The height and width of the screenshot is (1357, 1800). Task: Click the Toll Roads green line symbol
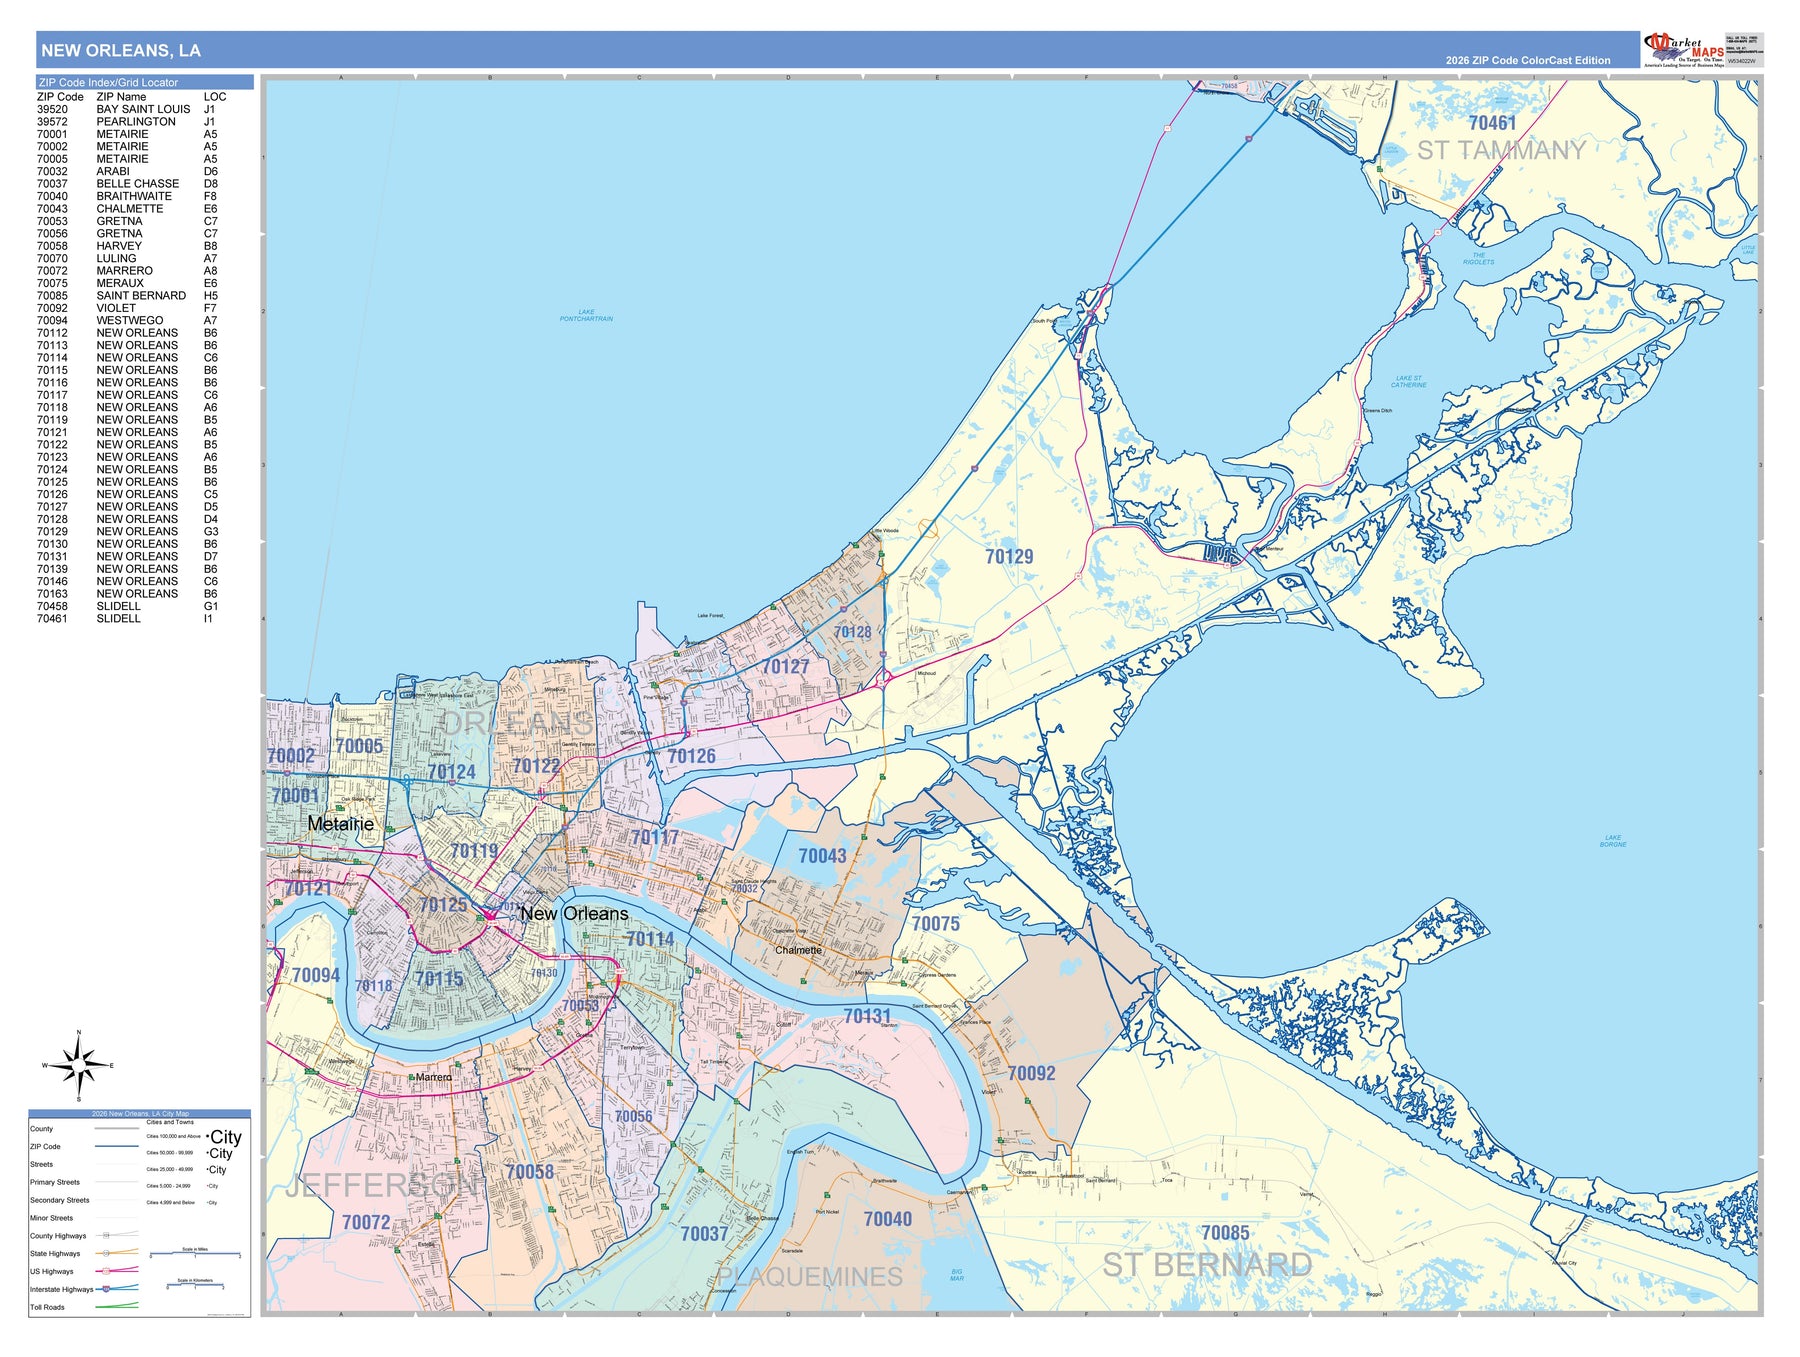click(x=117, y=1307)
